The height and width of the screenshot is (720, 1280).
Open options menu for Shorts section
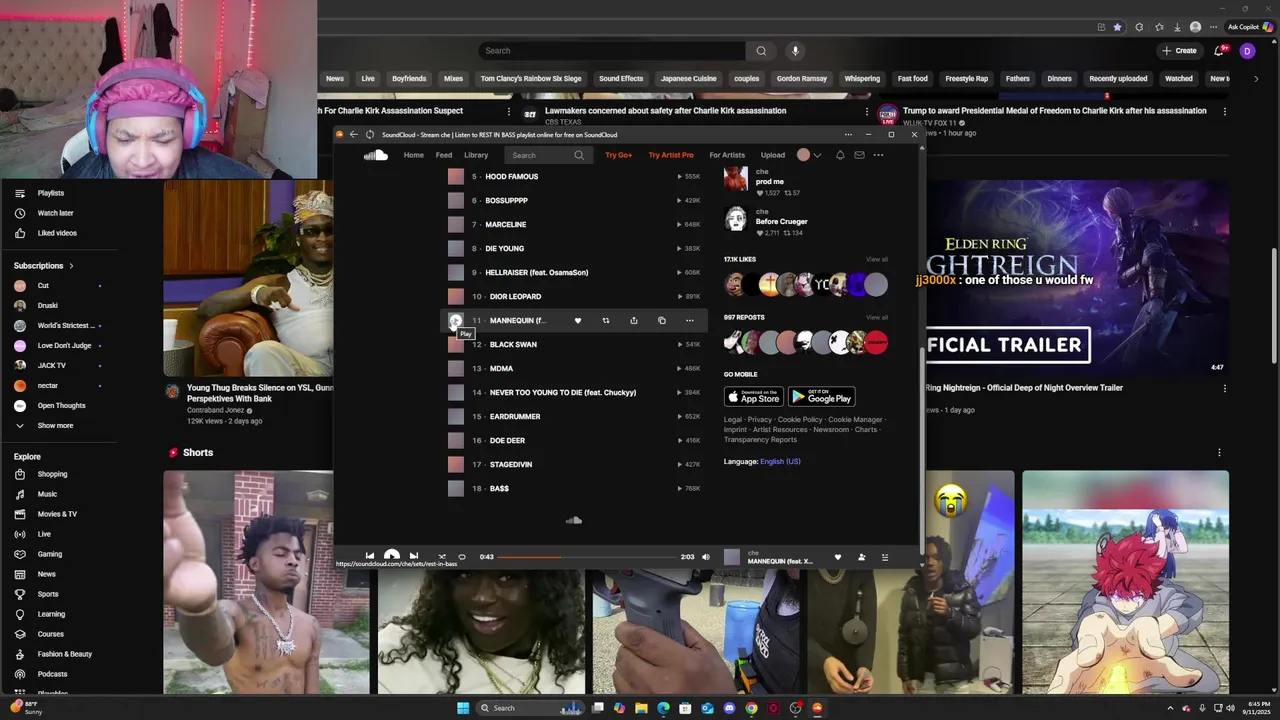(1219, 453)
